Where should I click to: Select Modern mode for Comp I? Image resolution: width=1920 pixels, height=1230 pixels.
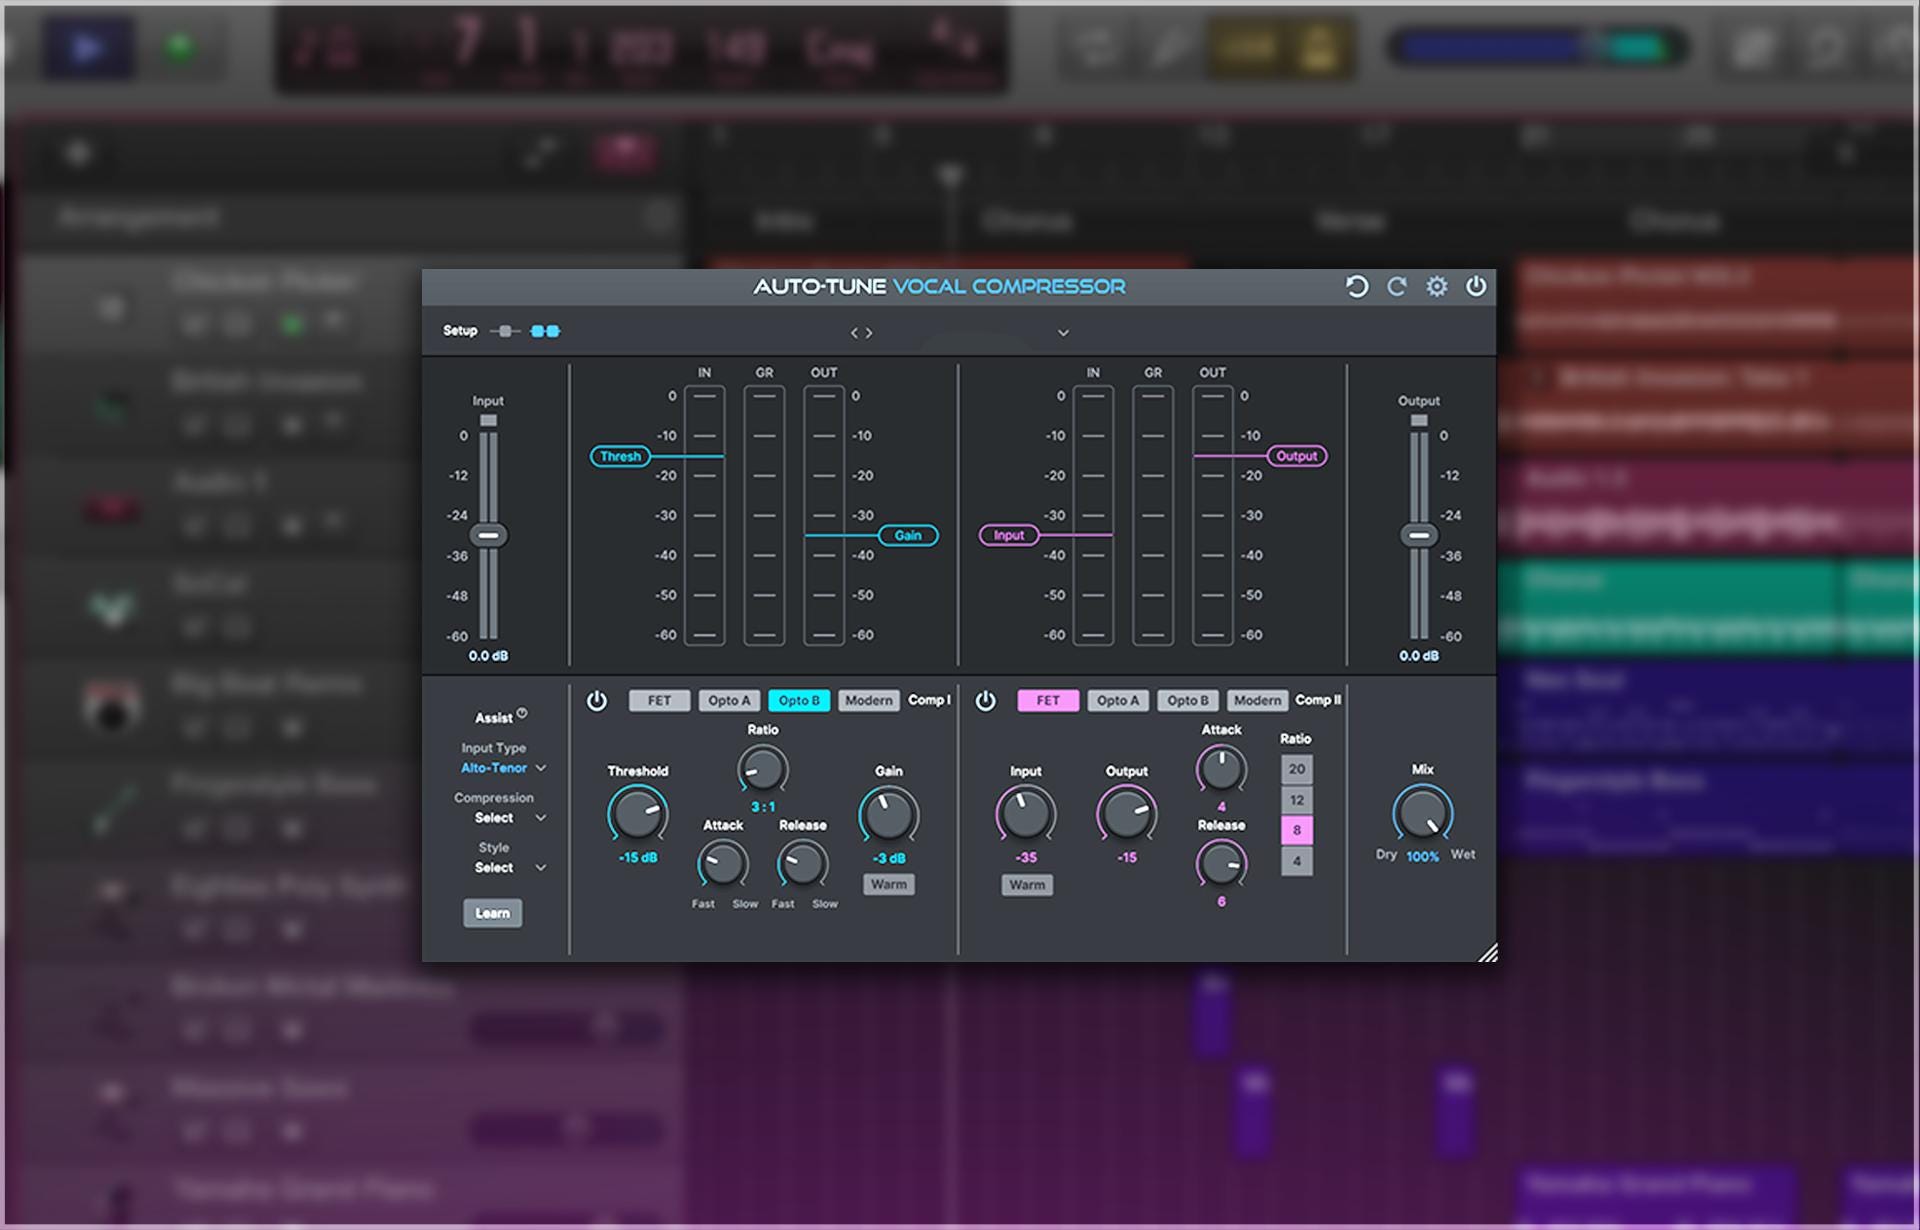point(868,701)
